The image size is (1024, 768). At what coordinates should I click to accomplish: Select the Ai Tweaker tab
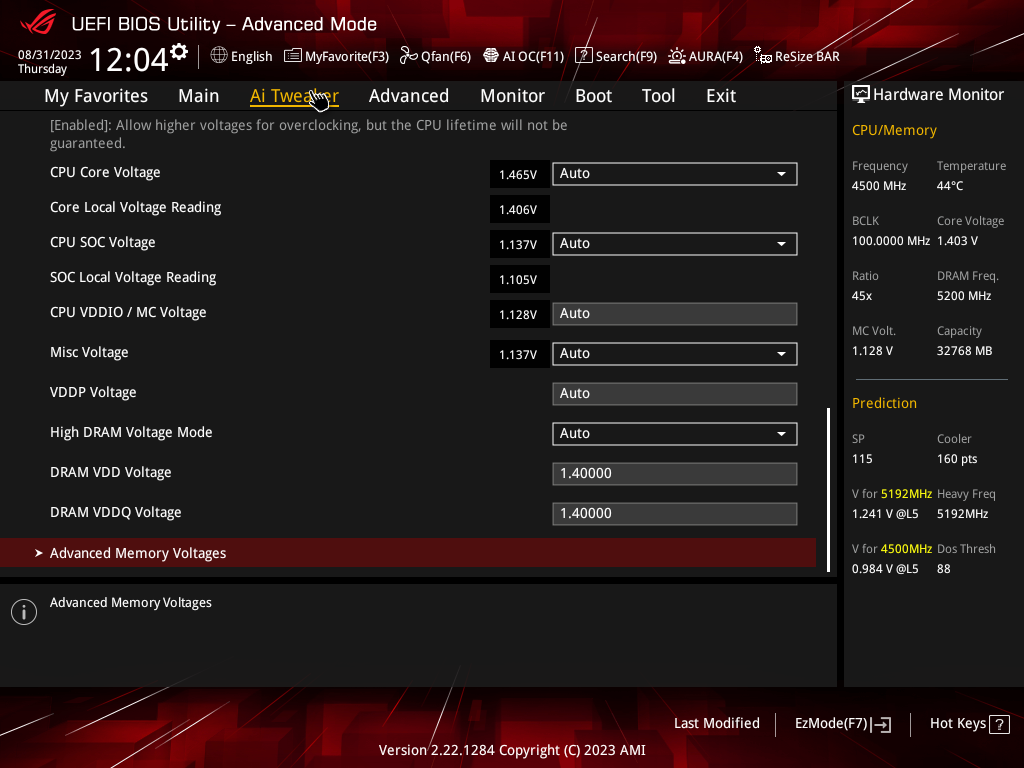(x=294, y=95)
